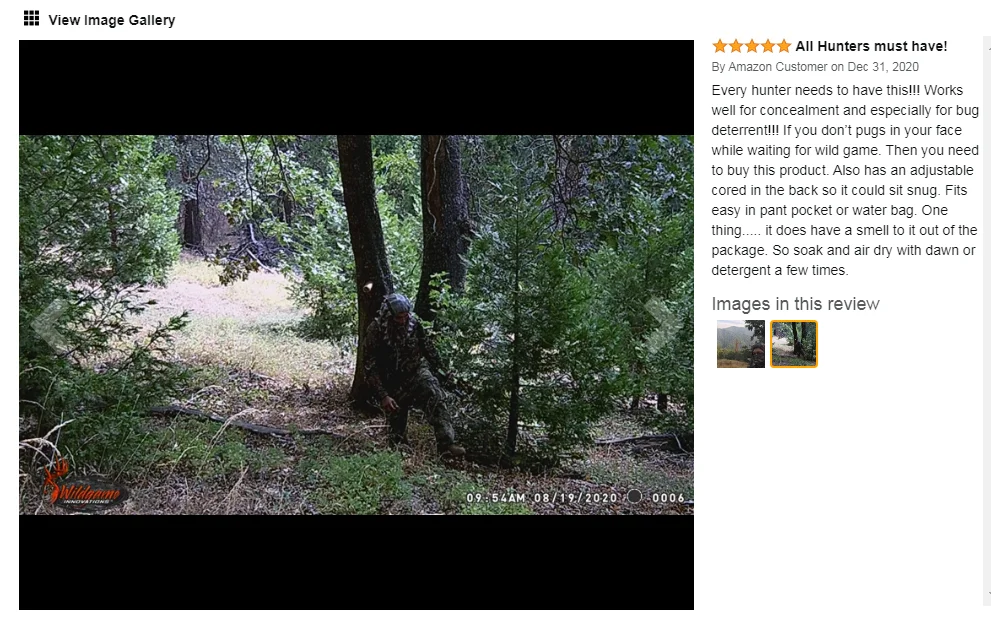The width and height of the screenshot is (991, 625).
Task: Click the first orange rating star
Action: coord(719,46)
